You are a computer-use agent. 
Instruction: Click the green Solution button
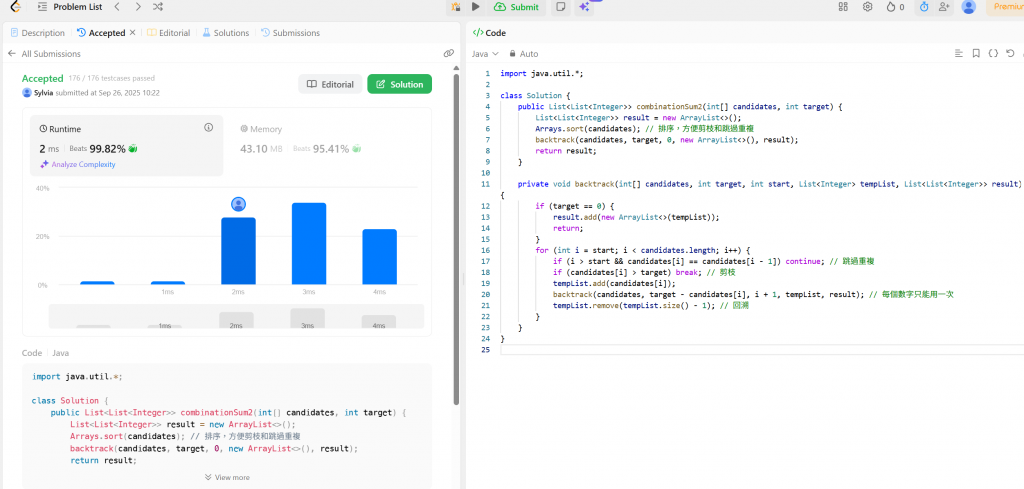click(x=400, y=84)
